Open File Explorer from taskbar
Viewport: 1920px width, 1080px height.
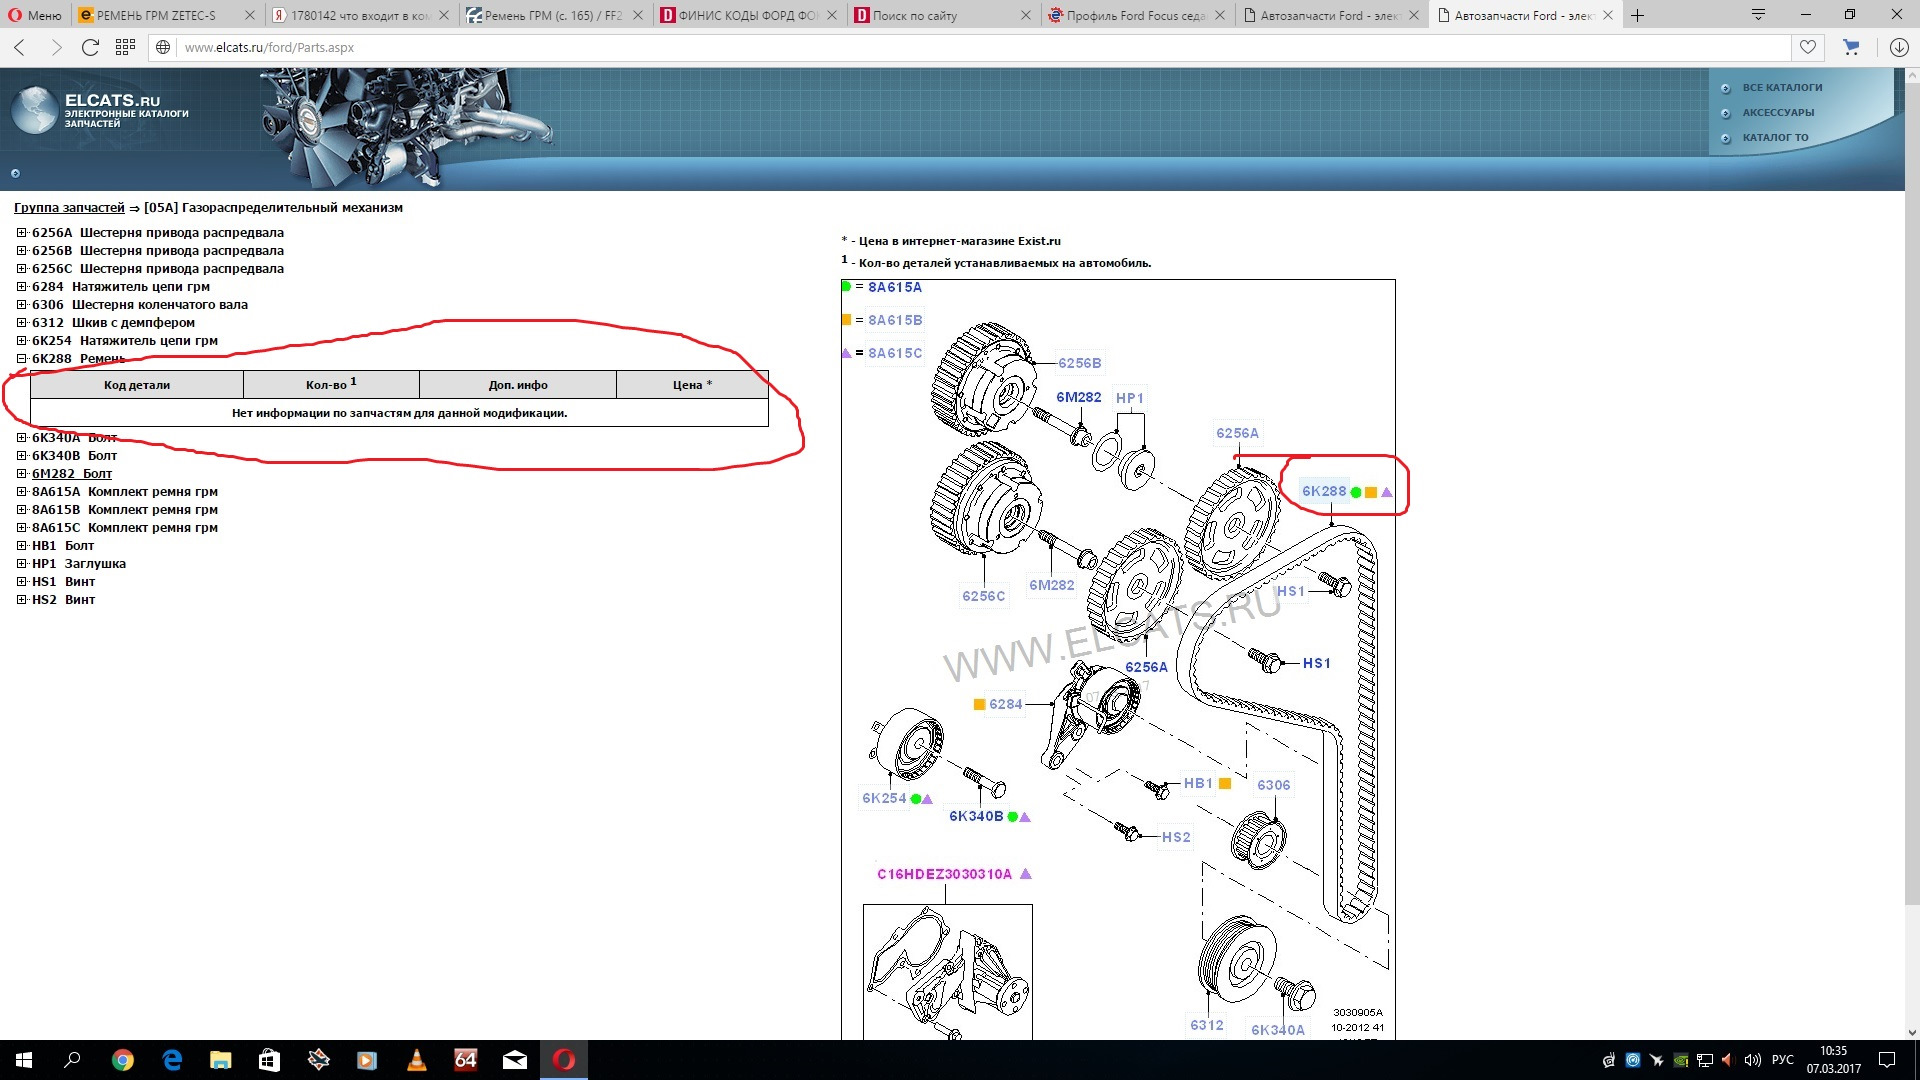[221, 1060]
